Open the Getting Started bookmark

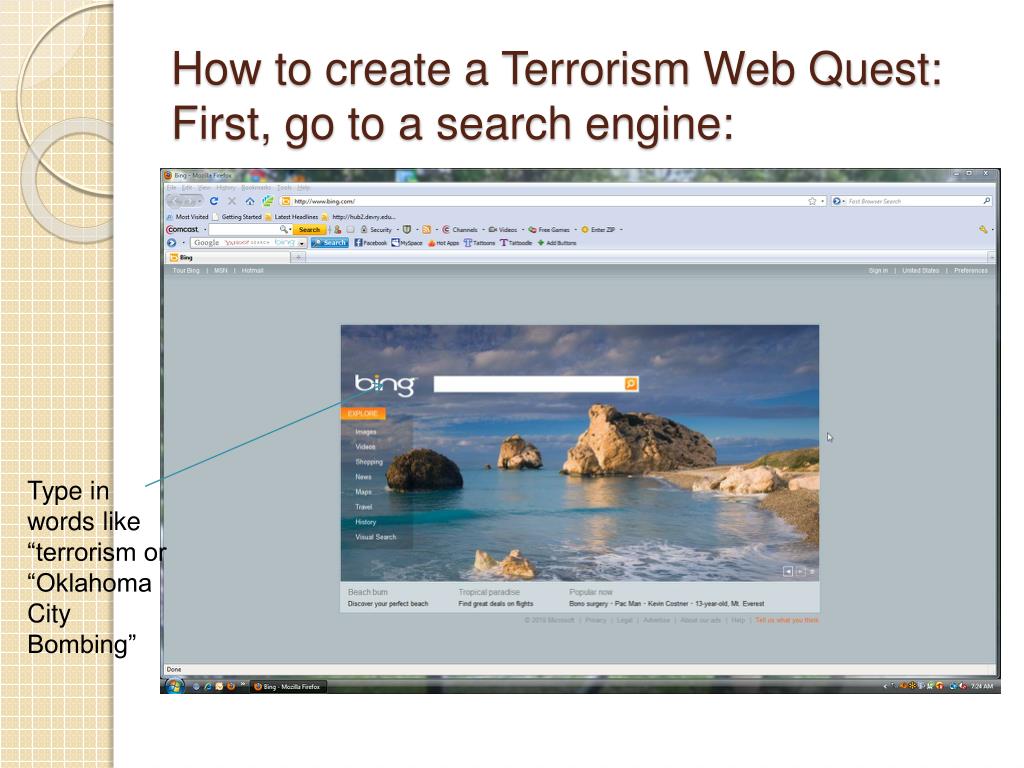(x=236, y=217)
